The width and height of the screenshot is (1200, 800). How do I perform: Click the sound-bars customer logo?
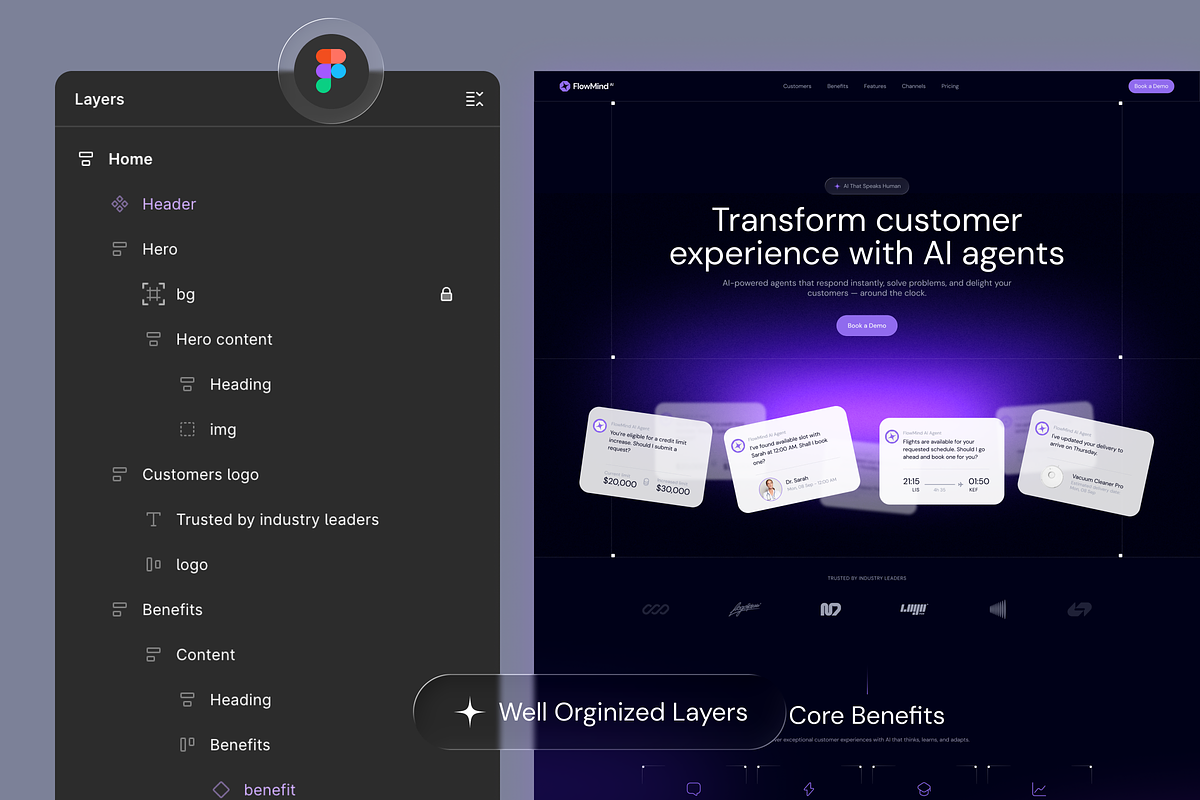[998, 609]
